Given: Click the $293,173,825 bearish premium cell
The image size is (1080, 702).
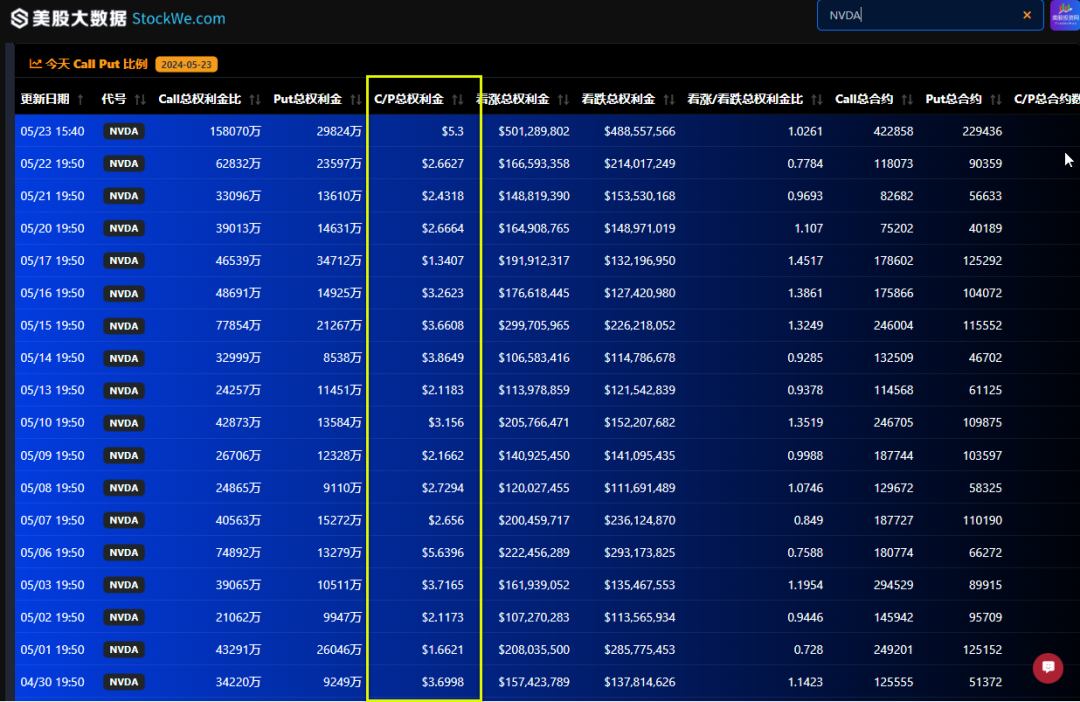Looking at the screenshot, I should tap(640, 553).
